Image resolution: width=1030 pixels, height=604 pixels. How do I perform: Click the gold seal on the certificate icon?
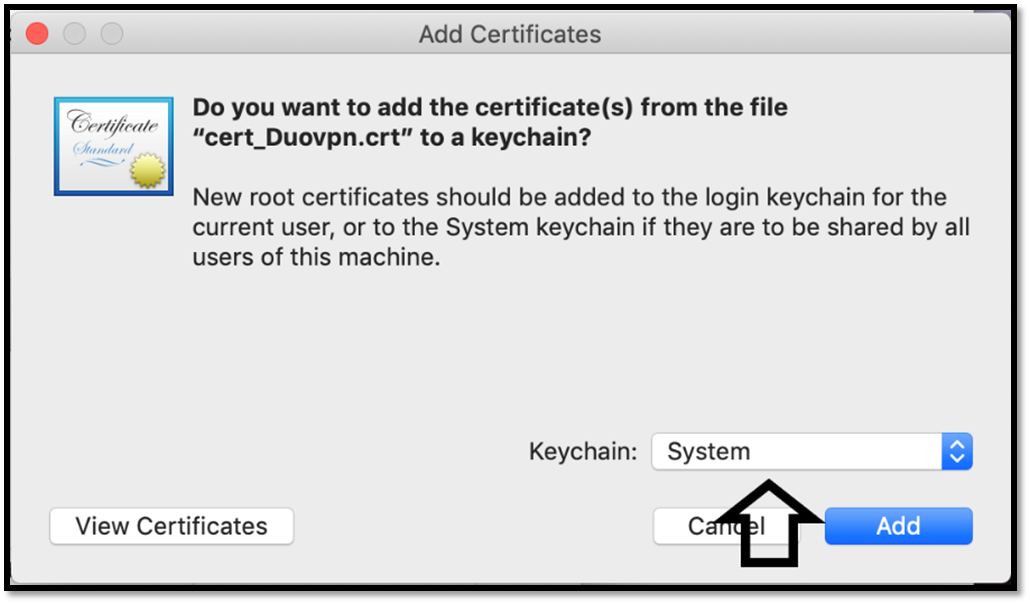[148, 170]
